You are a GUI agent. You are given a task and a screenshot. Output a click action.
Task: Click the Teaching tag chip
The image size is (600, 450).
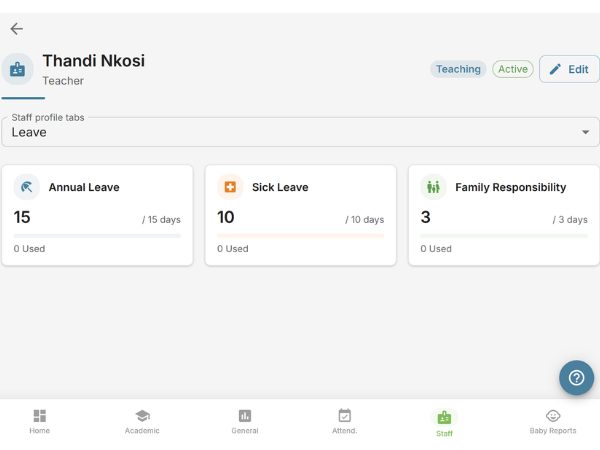point(458,69)
